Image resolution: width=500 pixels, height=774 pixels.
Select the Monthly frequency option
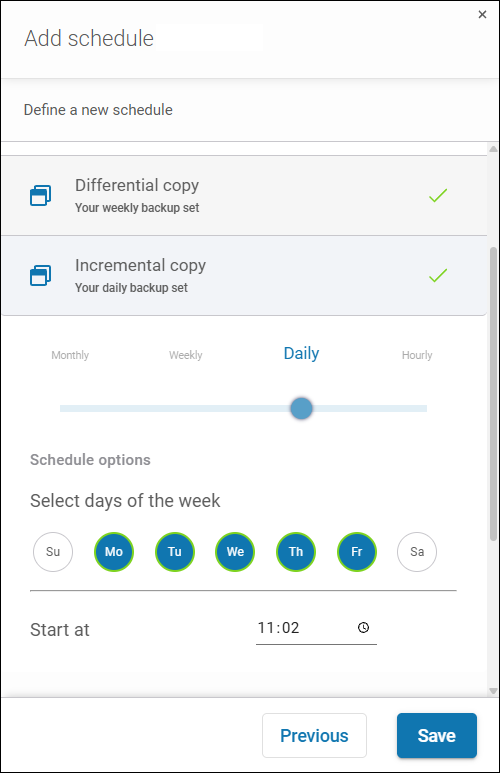click(x=70, y=355)
